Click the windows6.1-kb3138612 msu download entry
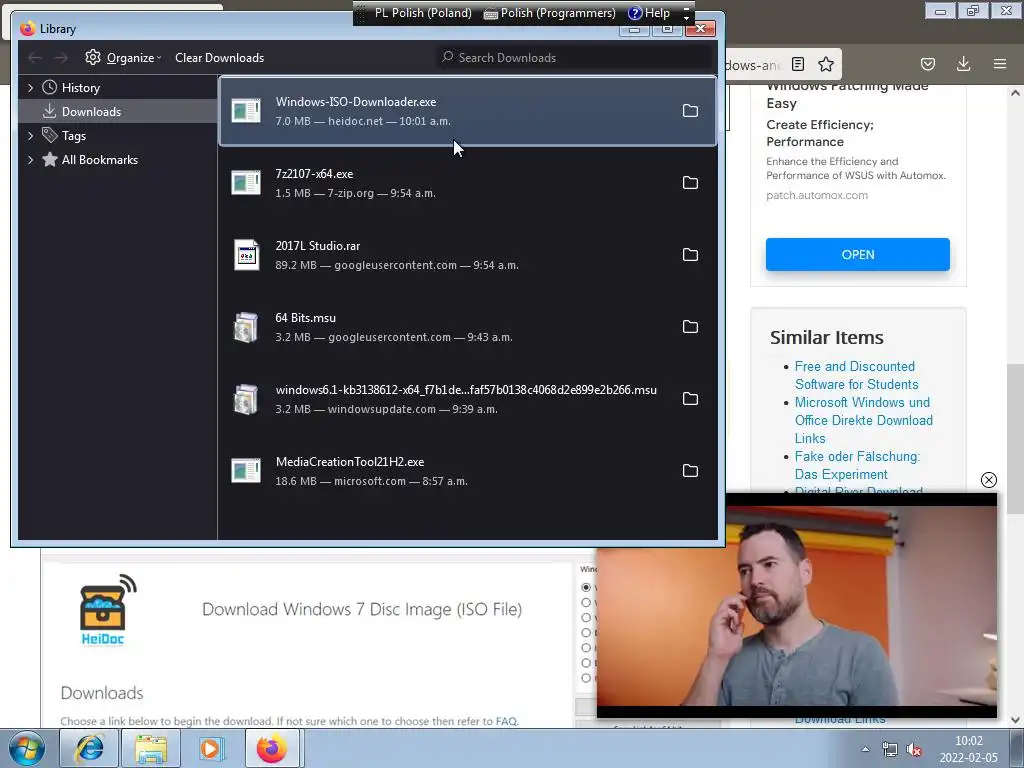The height and width of the screenshot is (768, 1024). click(x=468, y=399)
